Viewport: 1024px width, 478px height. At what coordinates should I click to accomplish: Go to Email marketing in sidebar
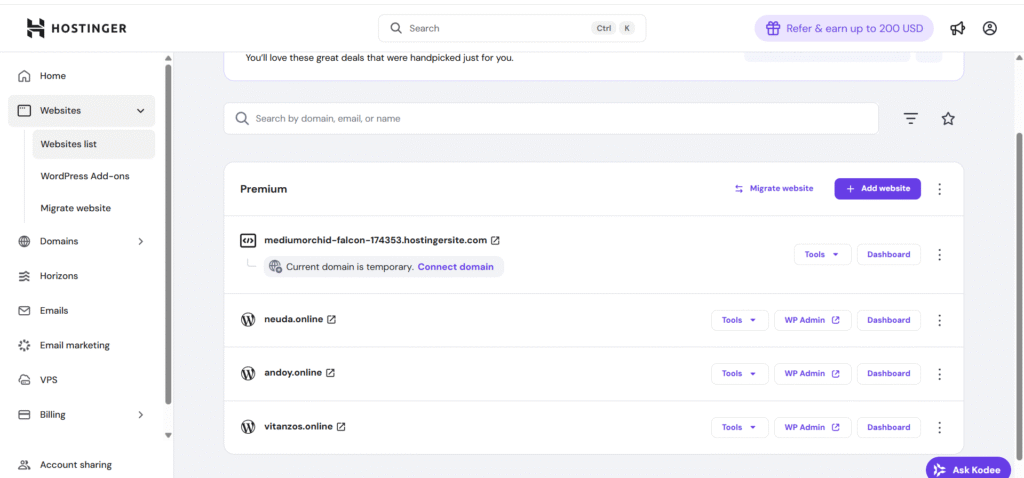coord(75,345)
